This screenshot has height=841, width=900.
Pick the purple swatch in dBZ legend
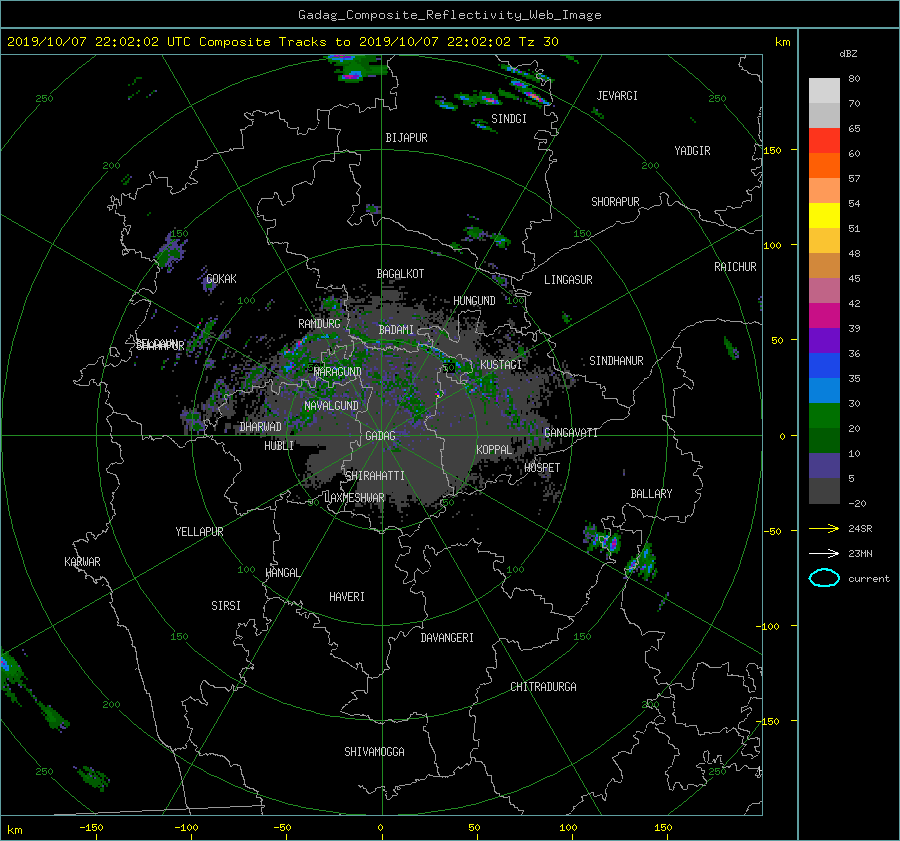[824, 340]
